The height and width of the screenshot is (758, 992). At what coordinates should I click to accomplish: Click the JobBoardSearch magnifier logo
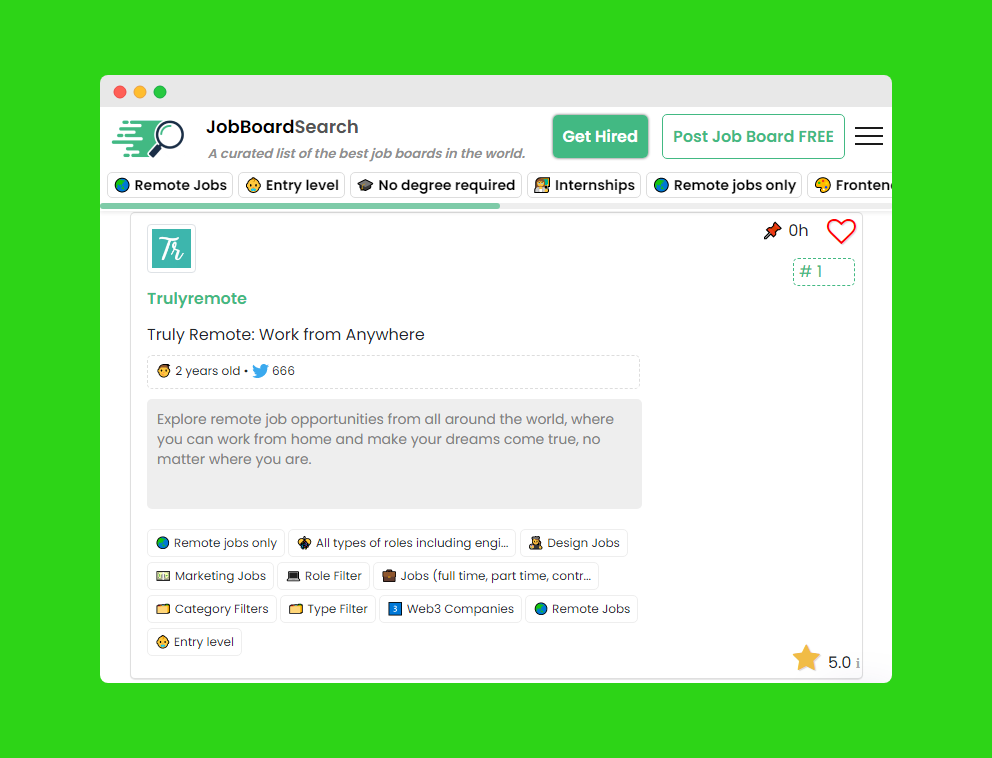coord(148,138)
